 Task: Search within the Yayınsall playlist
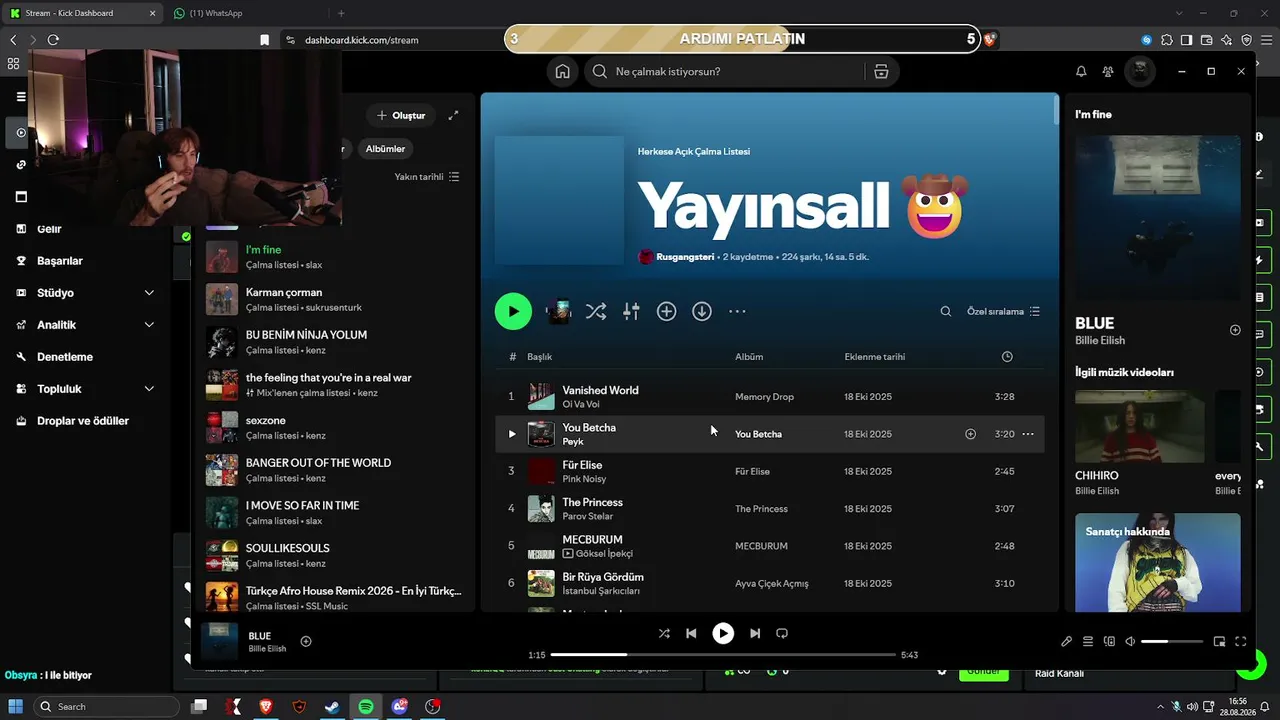pyautogui.click(x=946, y=311)
